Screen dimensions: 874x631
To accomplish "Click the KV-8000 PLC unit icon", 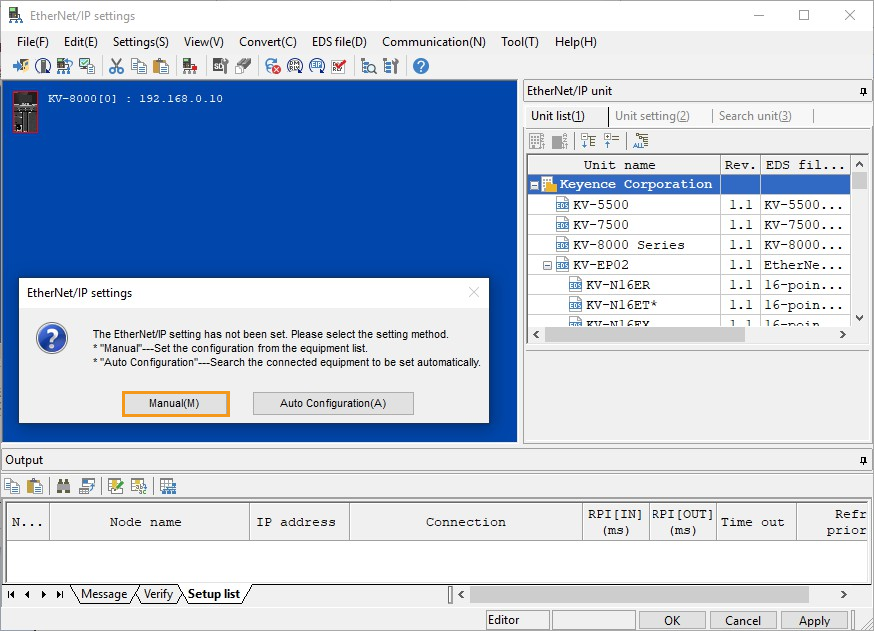I will (x=25, y=112).
